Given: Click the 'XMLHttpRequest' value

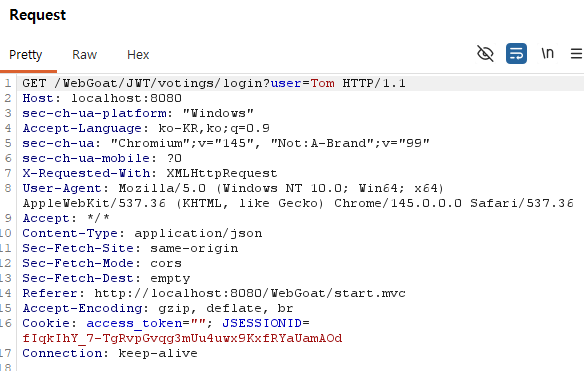Looking at the screenshot, I should pos(222,173).
